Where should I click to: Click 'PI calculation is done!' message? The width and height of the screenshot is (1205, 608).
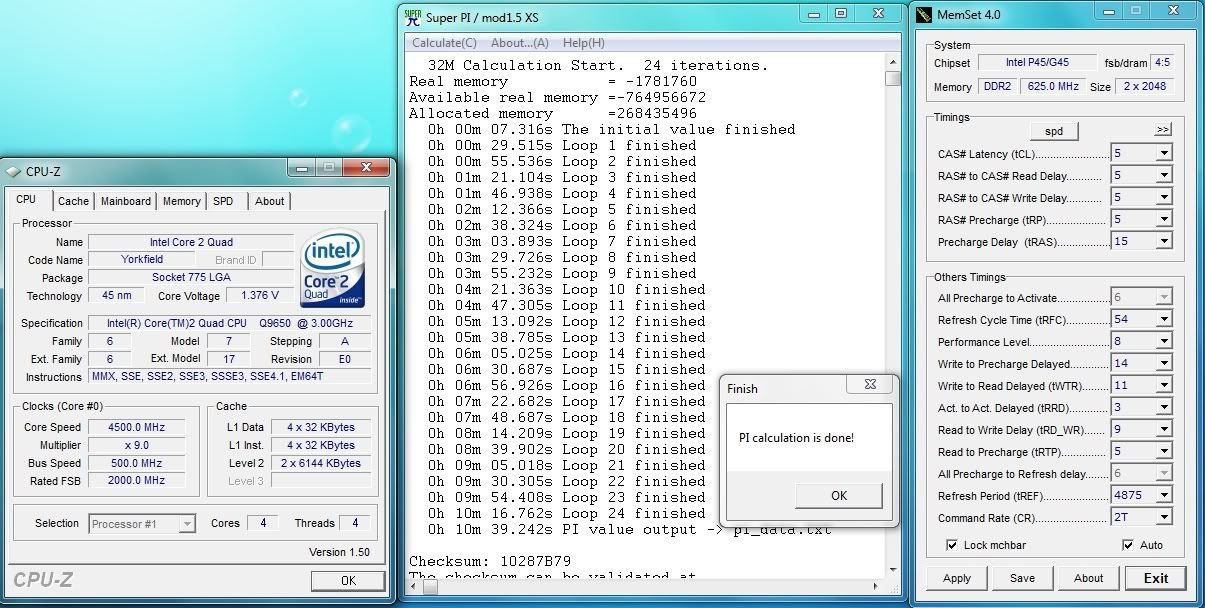coord(796,438)
